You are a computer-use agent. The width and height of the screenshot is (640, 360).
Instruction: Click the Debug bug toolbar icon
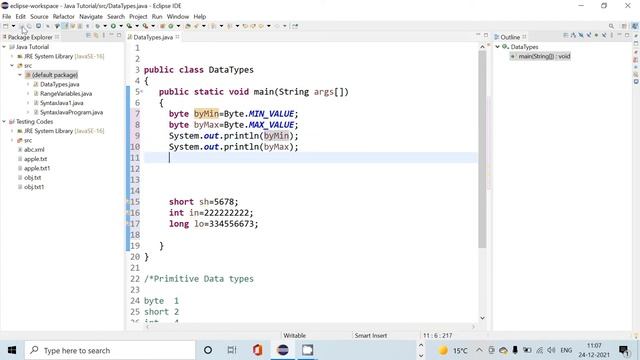[x=98, y=26]
